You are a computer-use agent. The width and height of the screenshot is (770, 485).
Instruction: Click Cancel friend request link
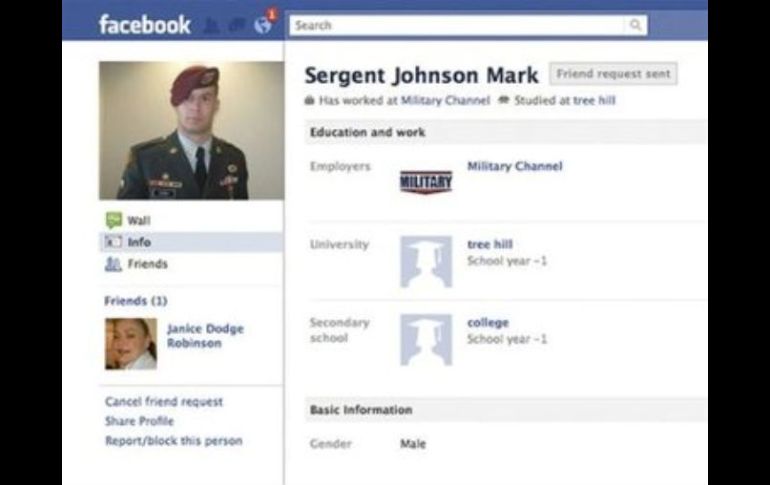click(x=164, y=402)
